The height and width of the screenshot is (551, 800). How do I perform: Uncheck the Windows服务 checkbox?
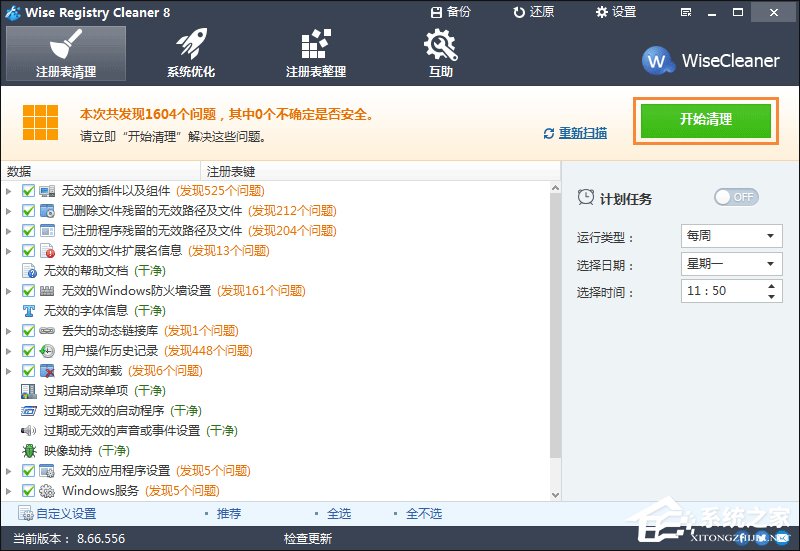(x=29, y=491)
